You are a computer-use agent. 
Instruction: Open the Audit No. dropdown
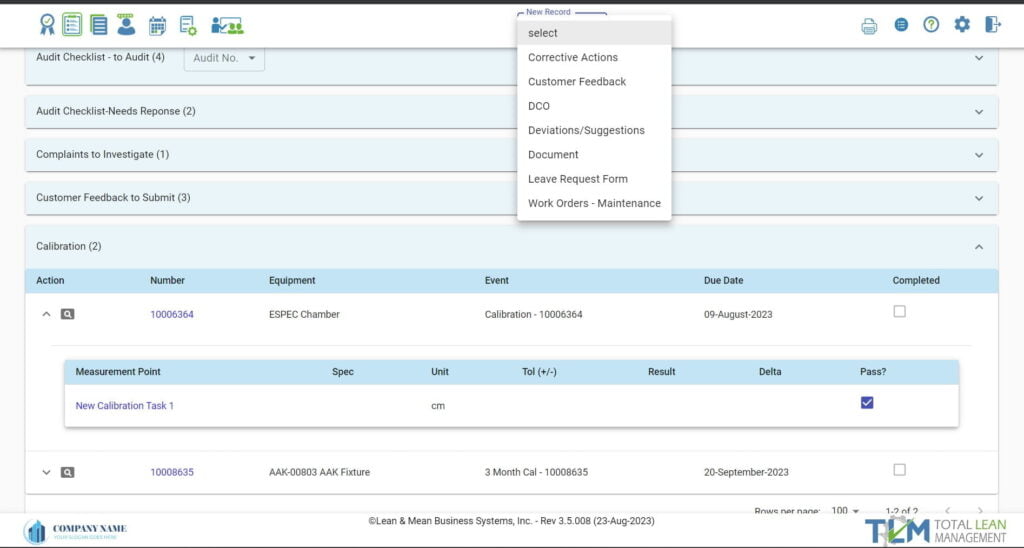pyautogui.click(x=224, y=58)
